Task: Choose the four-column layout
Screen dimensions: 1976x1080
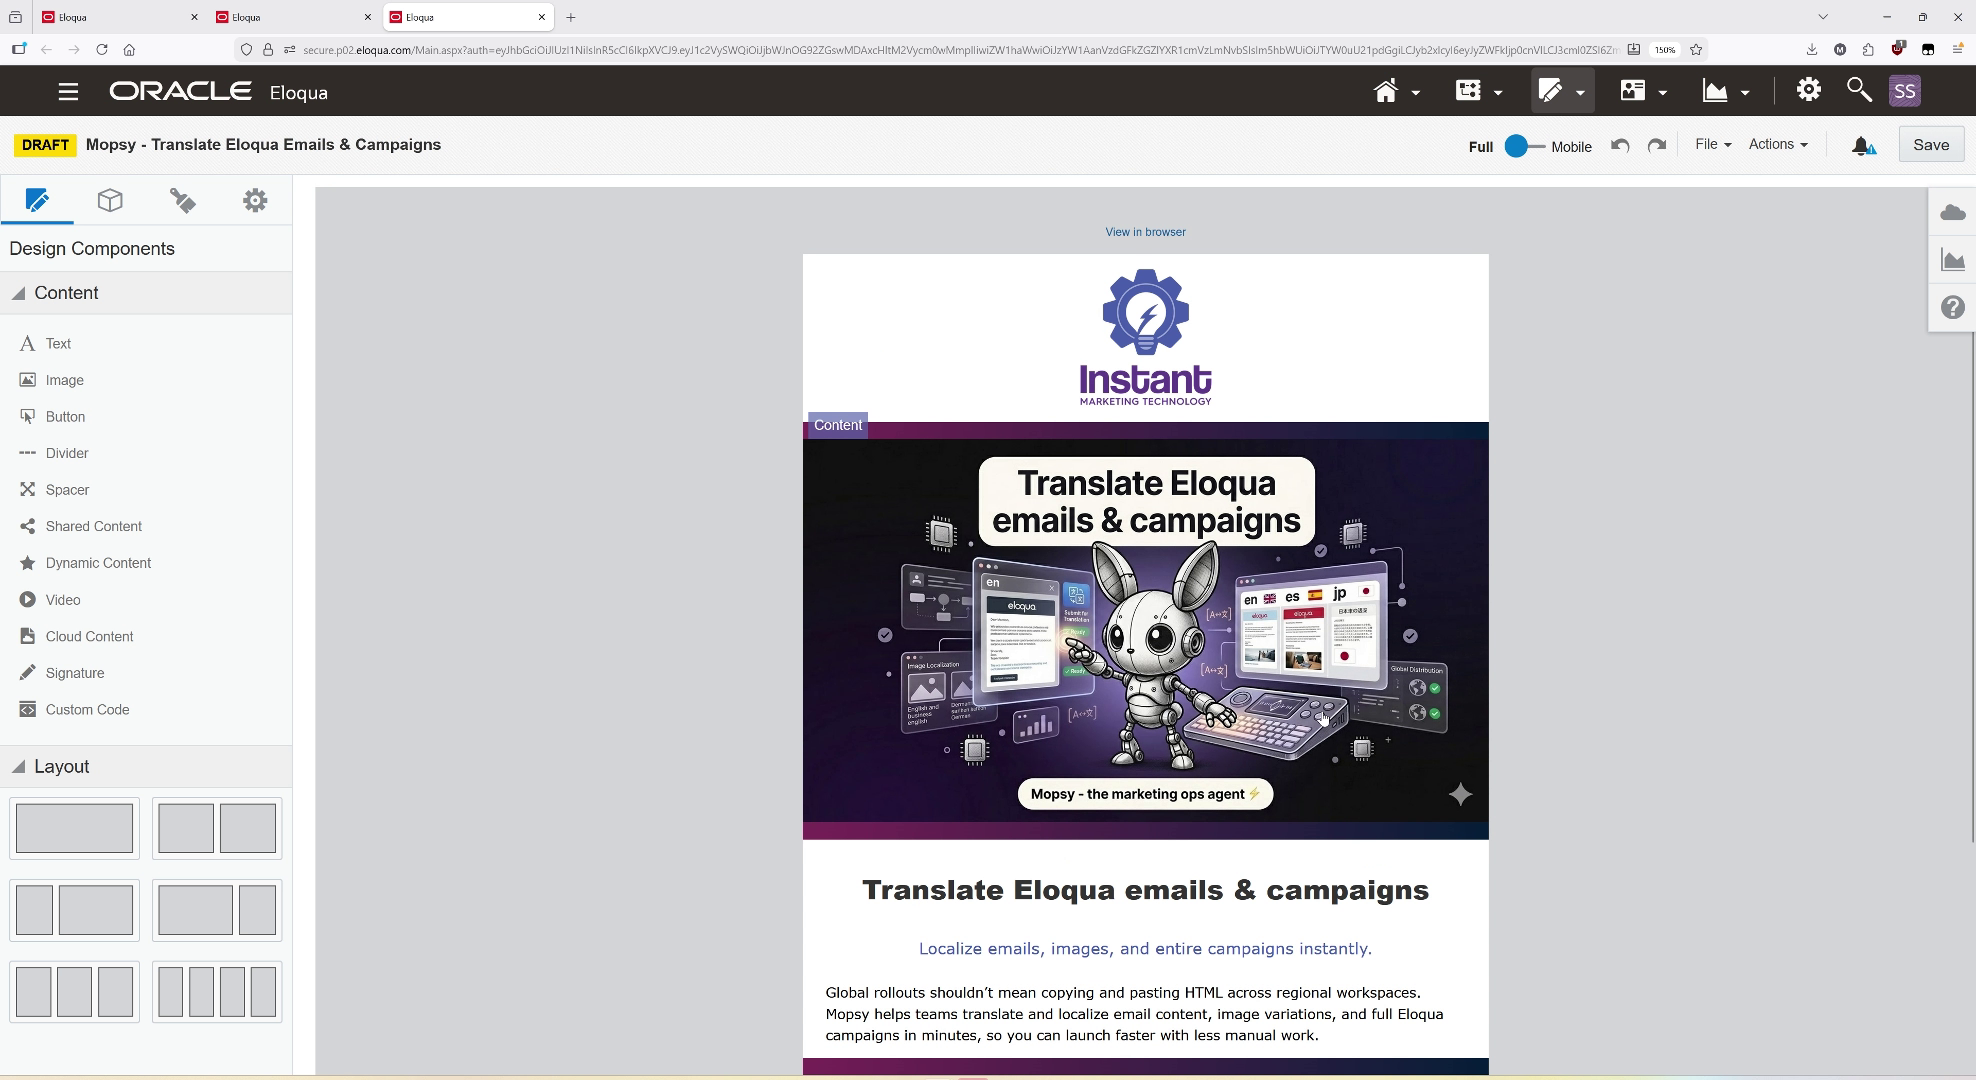Action: (217, 992)
